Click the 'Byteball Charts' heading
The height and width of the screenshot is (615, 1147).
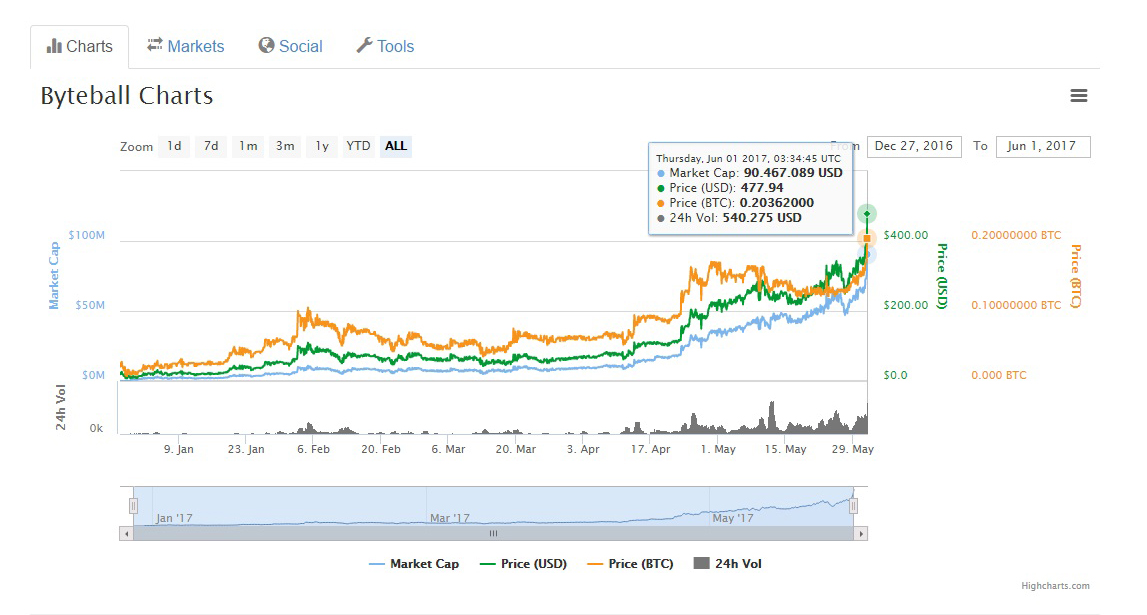[127, 96]
